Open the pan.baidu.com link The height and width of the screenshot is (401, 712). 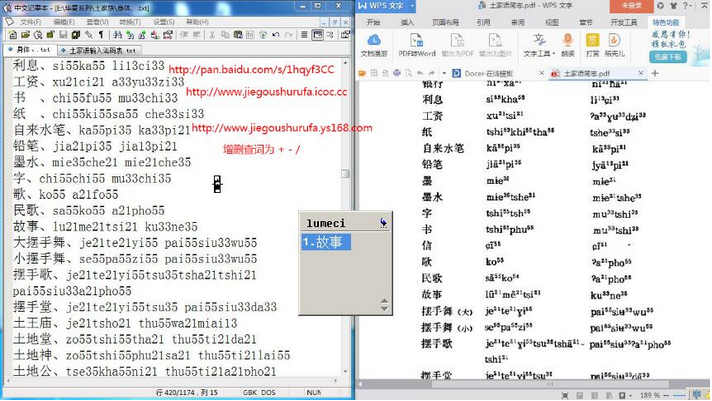[x=251, y=69]
